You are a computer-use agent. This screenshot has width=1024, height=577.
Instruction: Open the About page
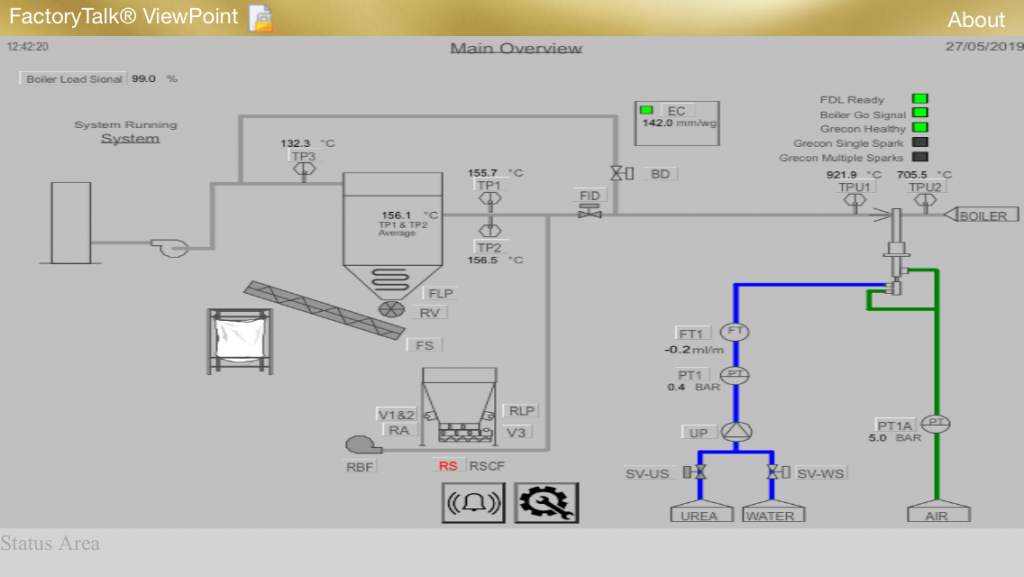tap(976, 20)
